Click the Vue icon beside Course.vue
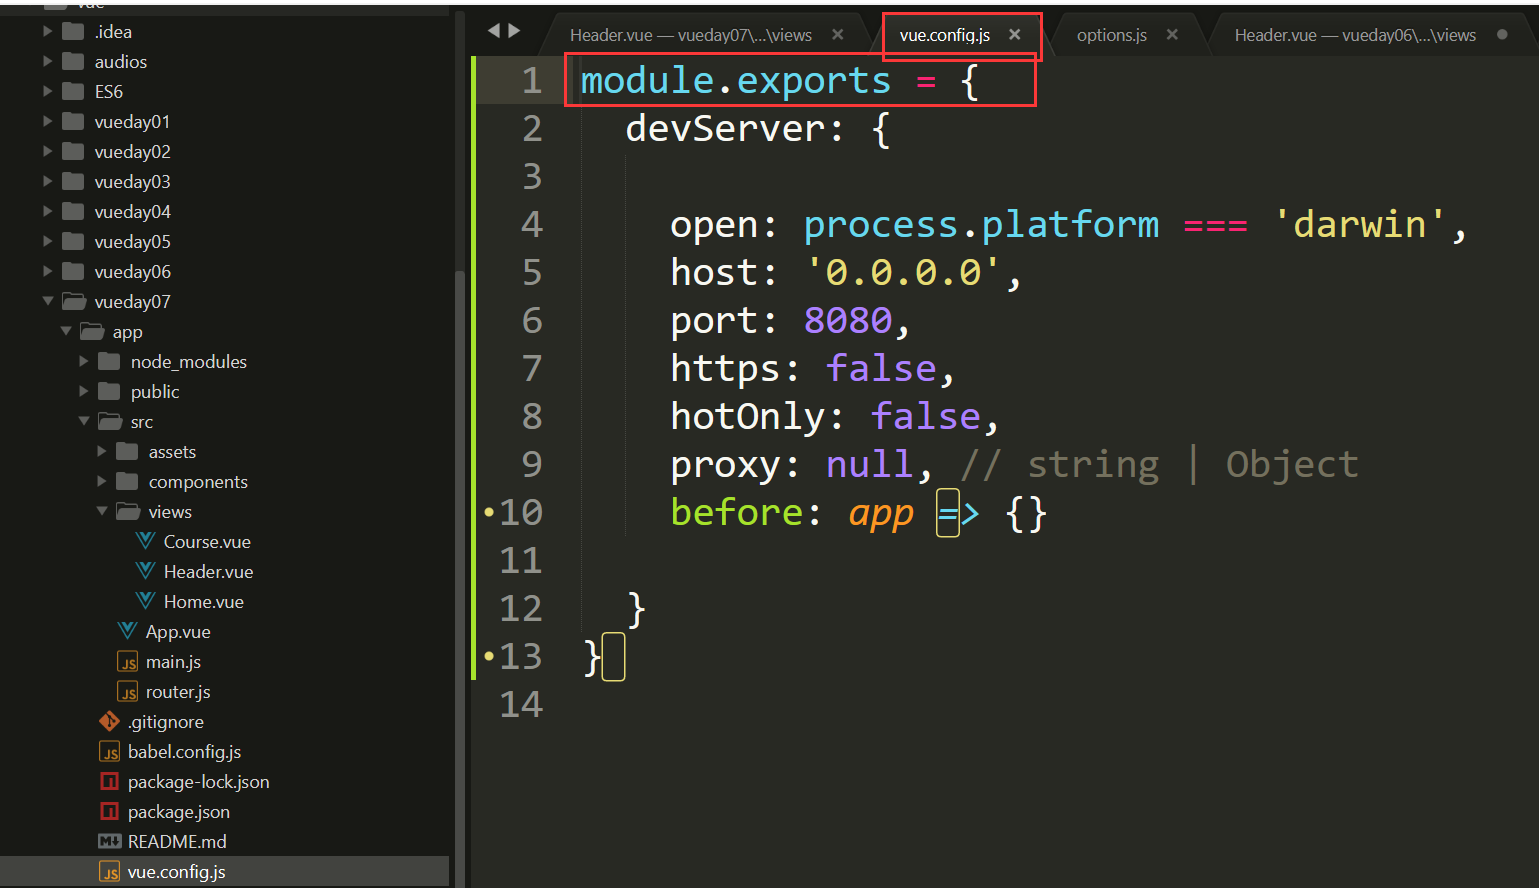 [x=145, y=541]
